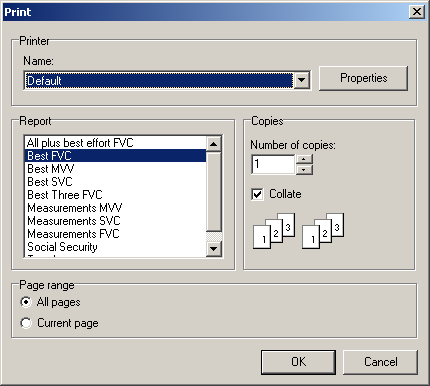Confirm printing with OK
The image size is (430, 386).
tap(298, 362)
